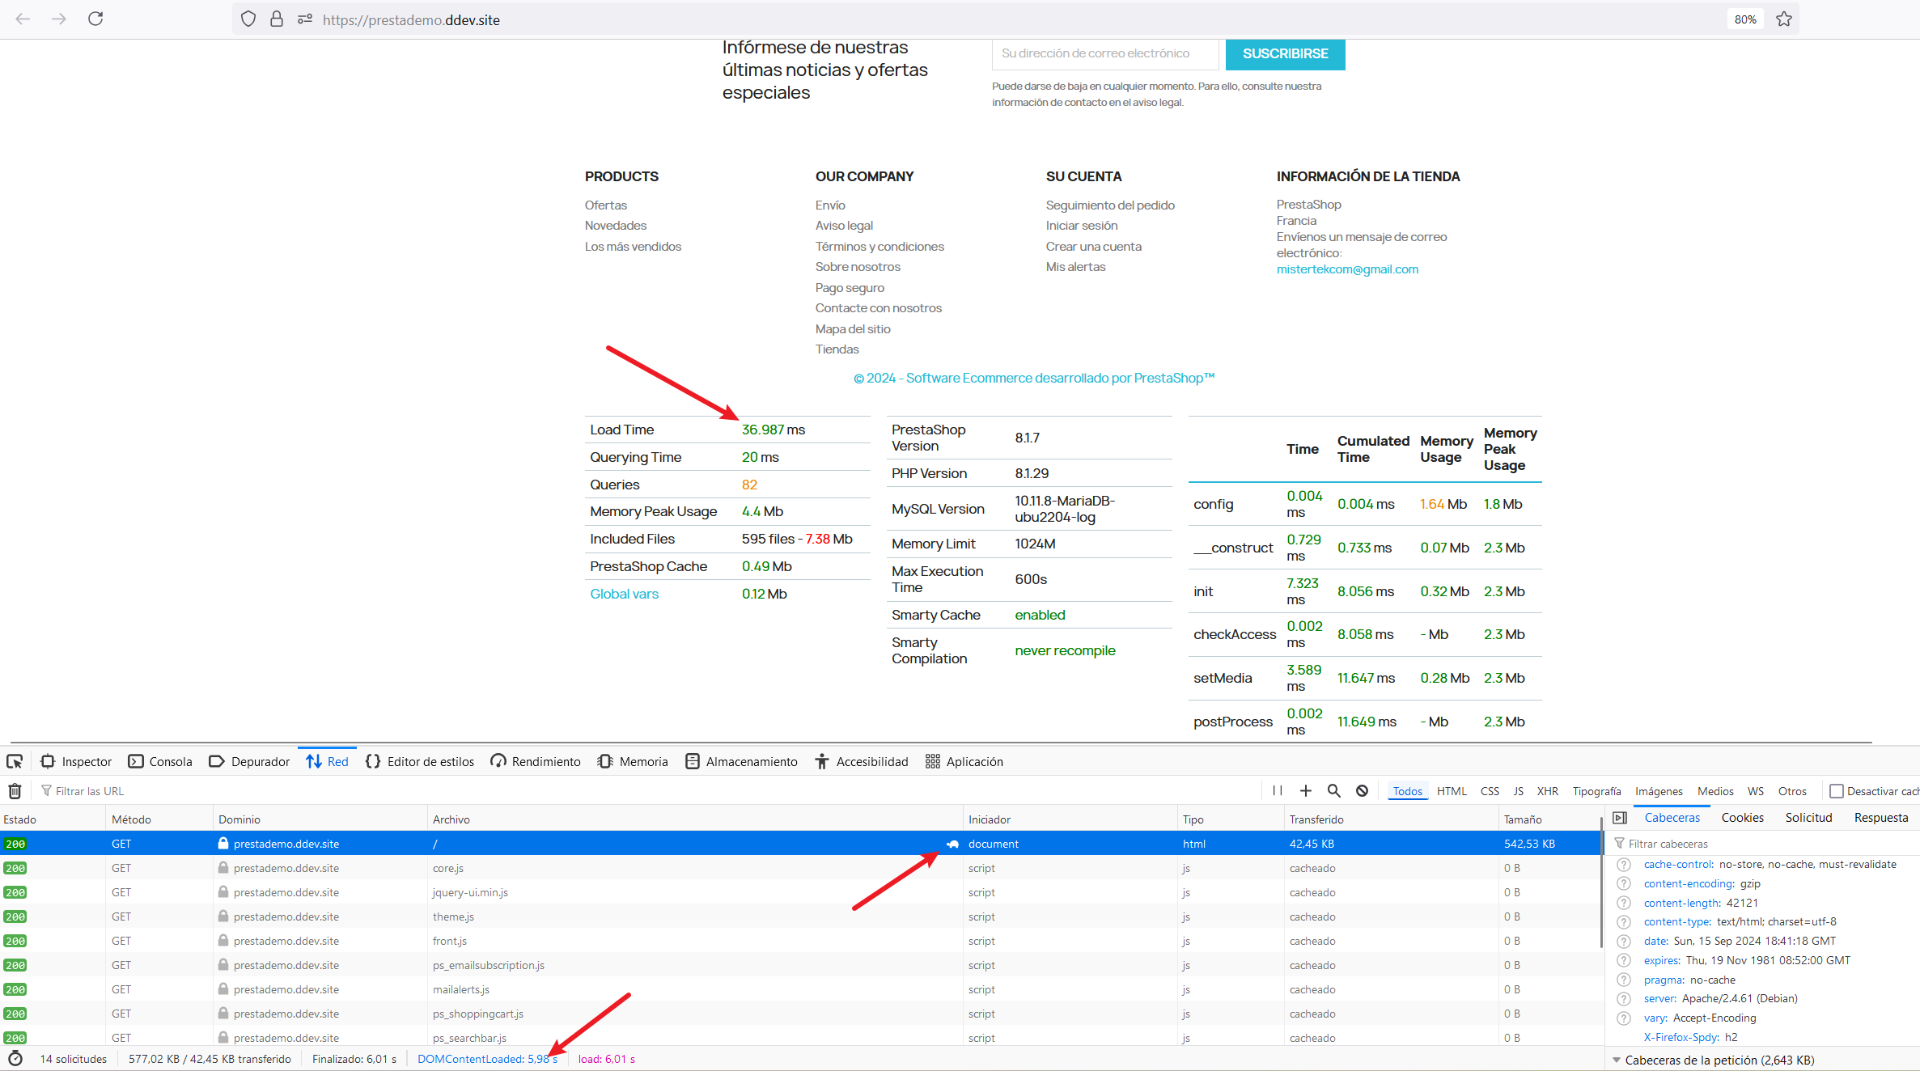Screen dimensions: 1920x1071
Task: Add a new network request with plus icon
Action: click(1305, 791)
